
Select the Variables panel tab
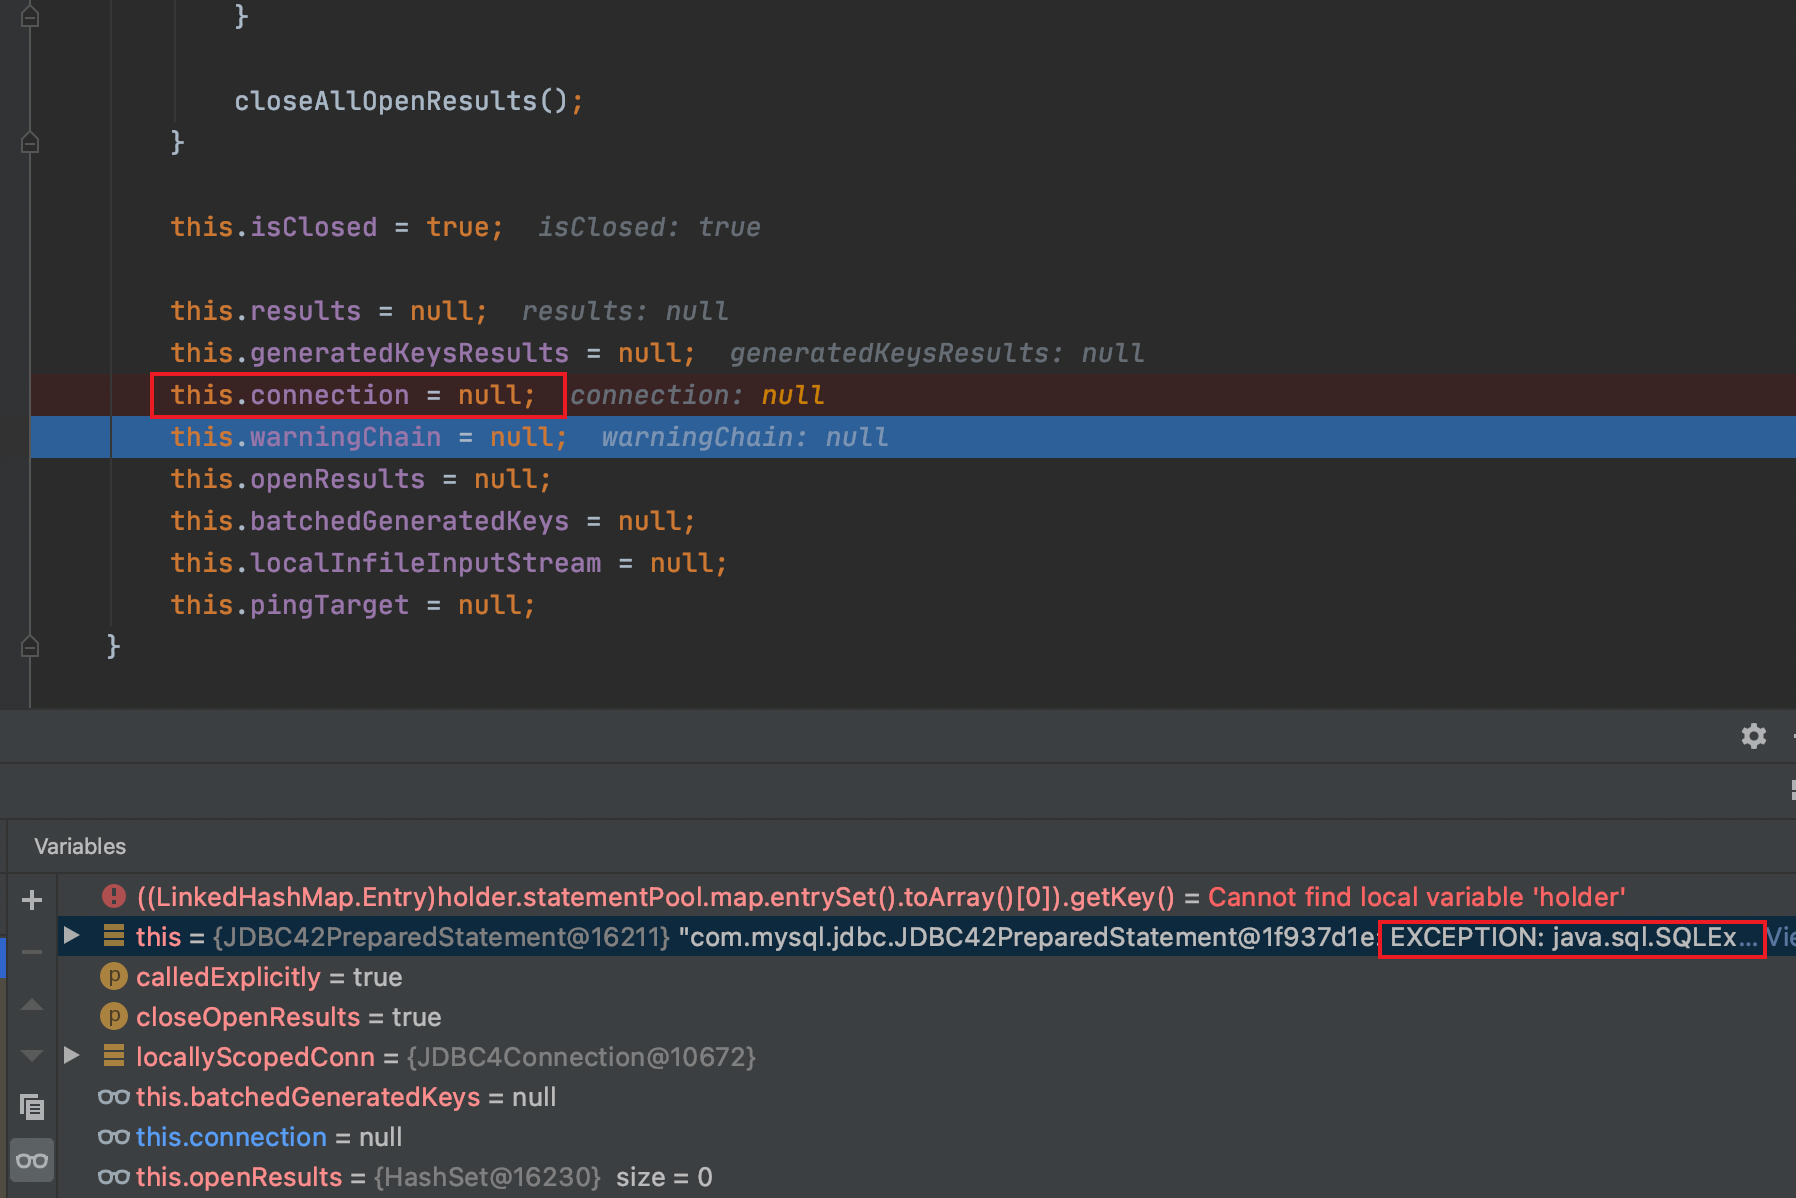(x=80, y=846)
